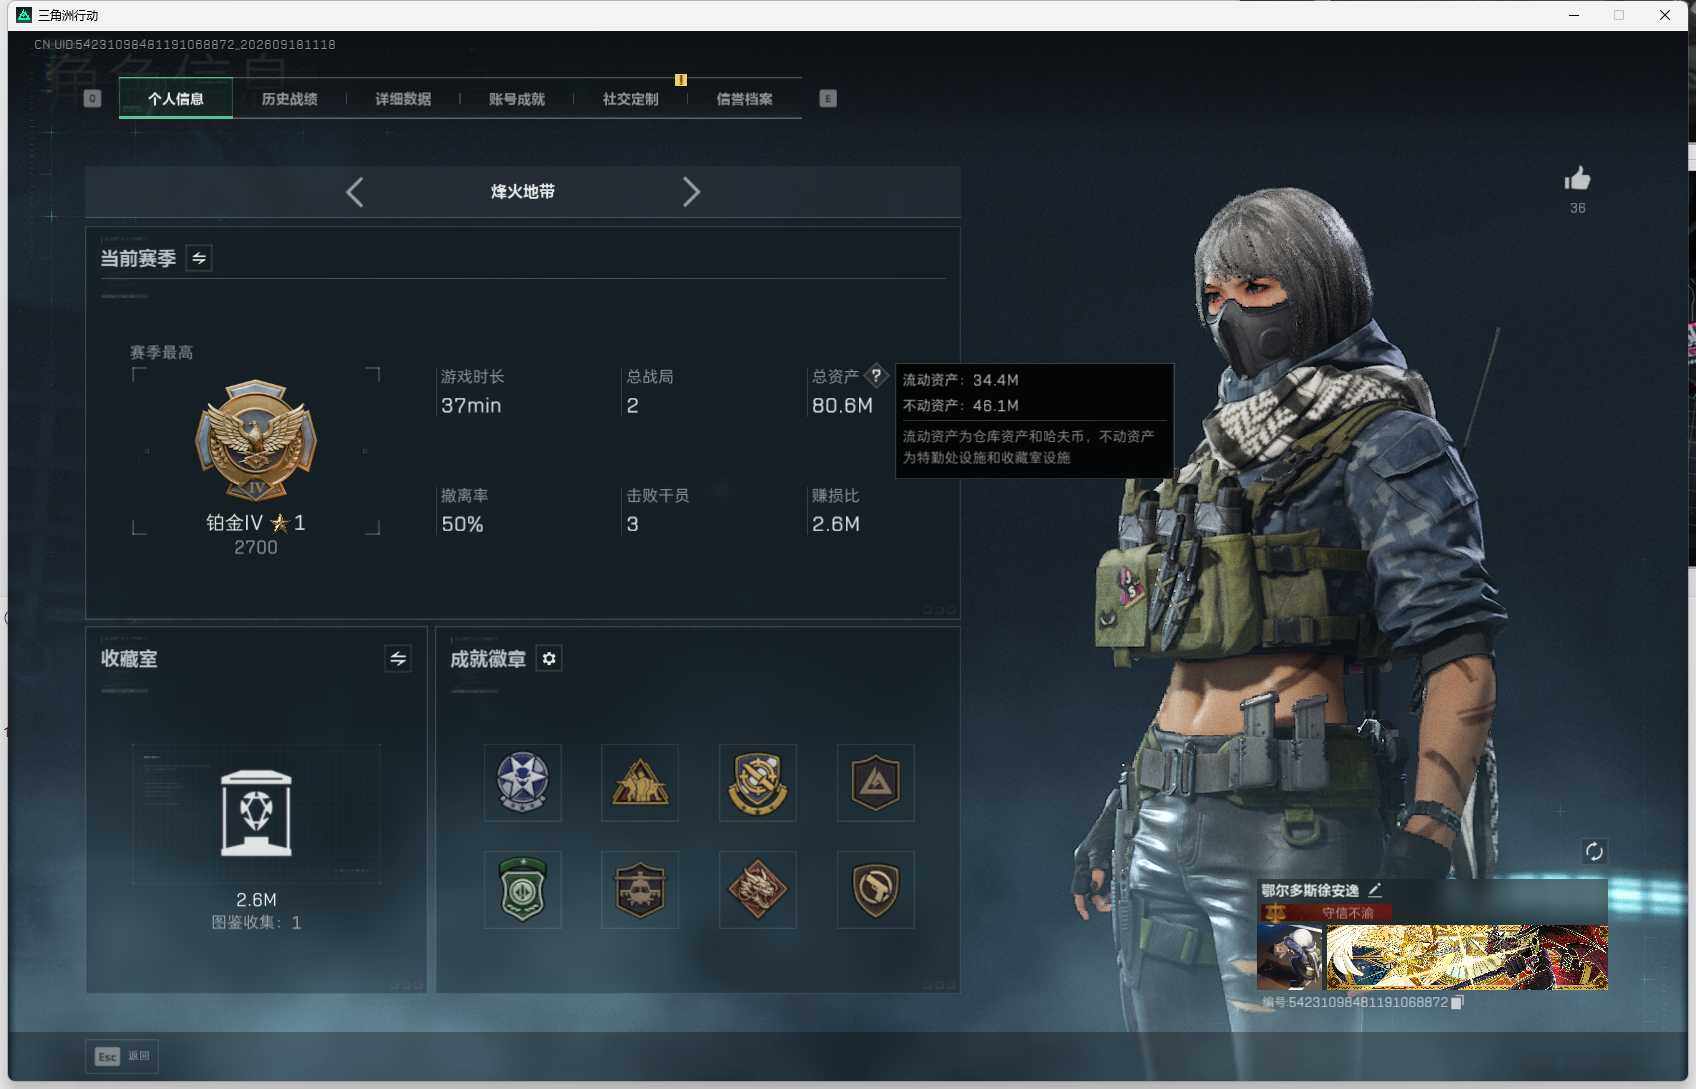1696x1089 pixels.
Task: Click the 总资产 question mark help icon
Action: [x=876, y=376]
